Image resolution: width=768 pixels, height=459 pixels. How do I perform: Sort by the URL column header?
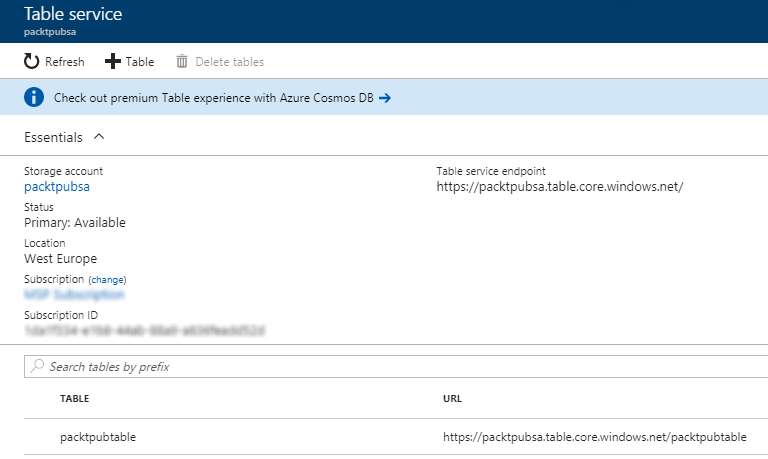[x=452, y=399]
